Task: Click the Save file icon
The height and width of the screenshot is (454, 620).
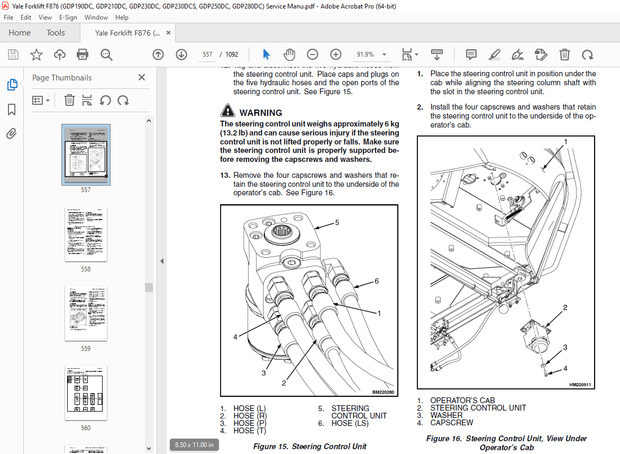Action: (x=13, y=55)
